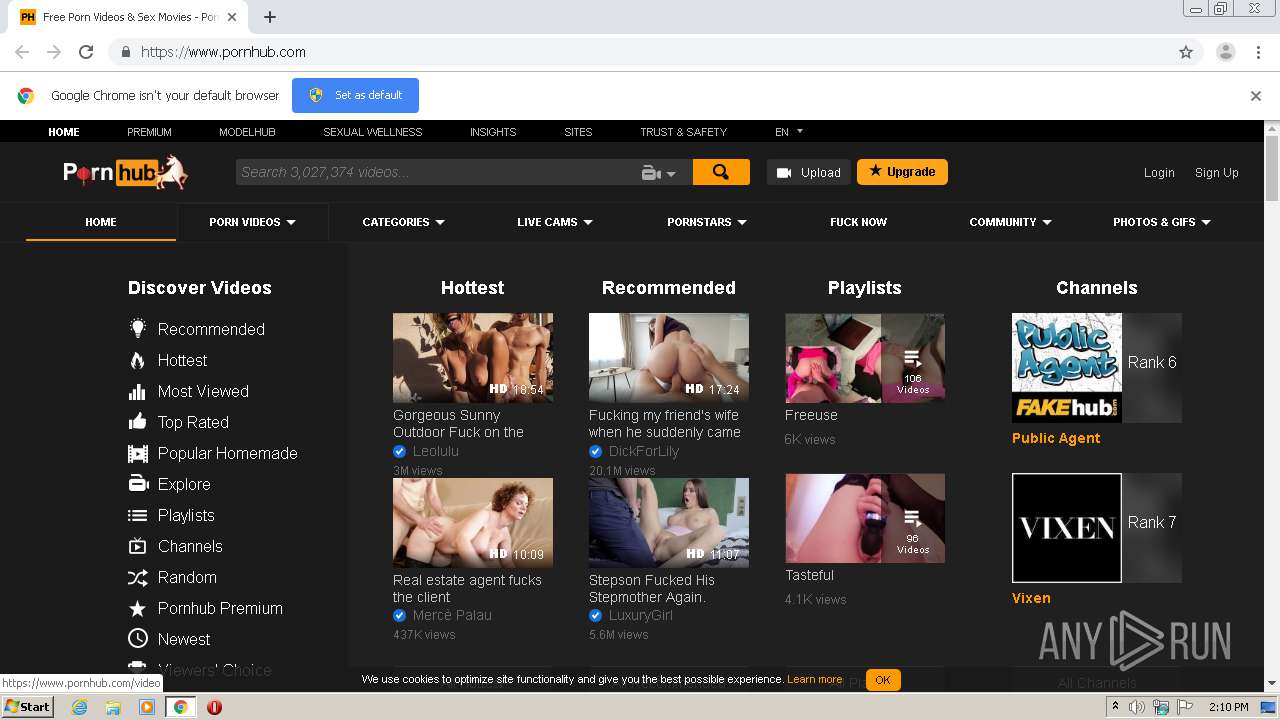
Task: Open the SITES top bar item
Action: click(578, 131)
